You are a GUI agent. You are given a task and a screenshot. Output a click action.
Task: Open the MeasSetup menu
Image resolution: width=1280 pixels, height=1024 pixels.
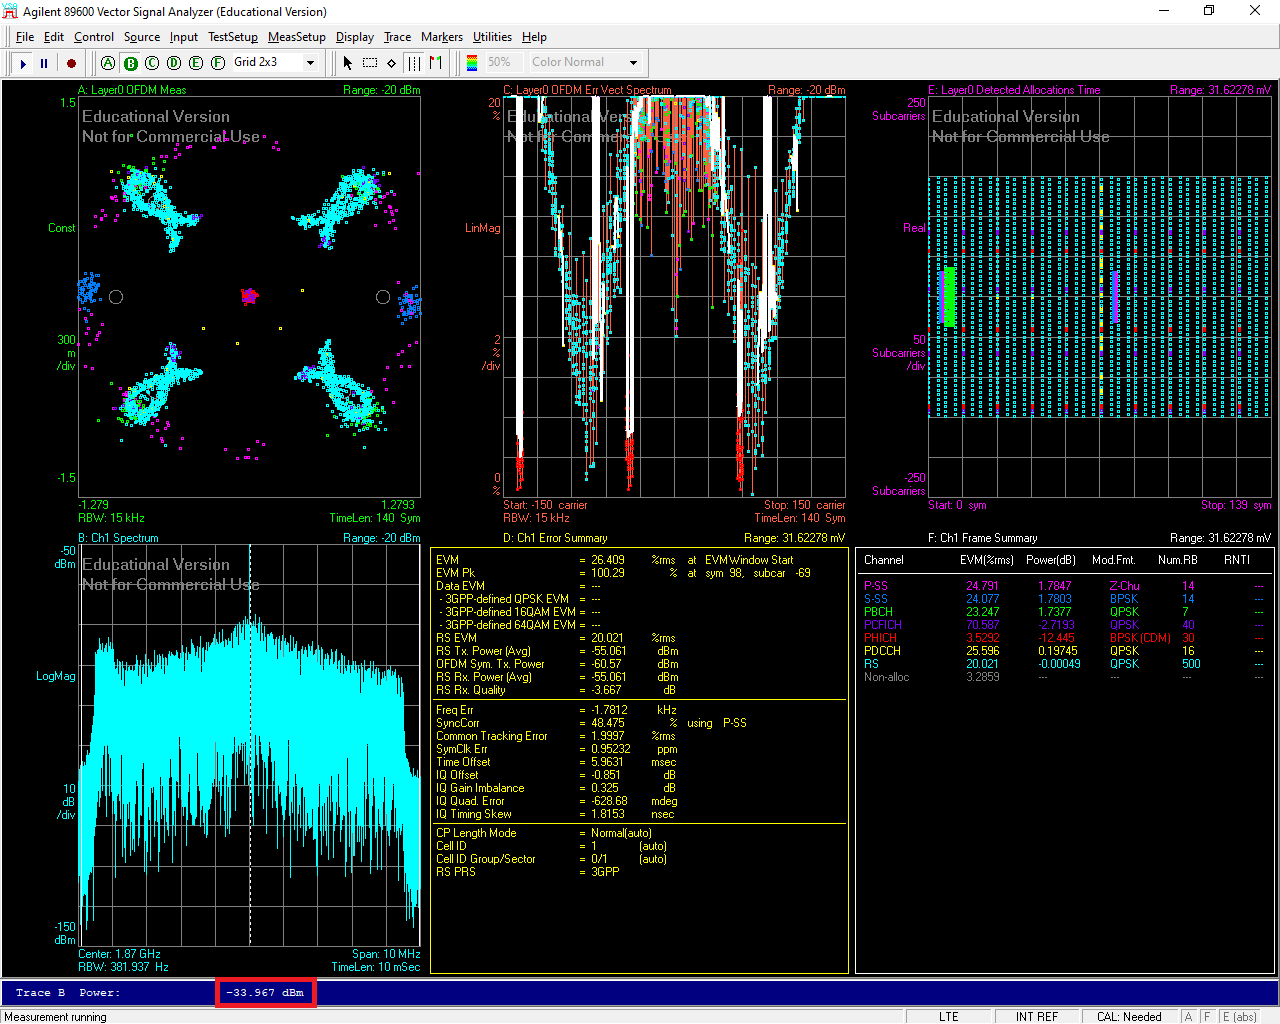coord(297,37)
